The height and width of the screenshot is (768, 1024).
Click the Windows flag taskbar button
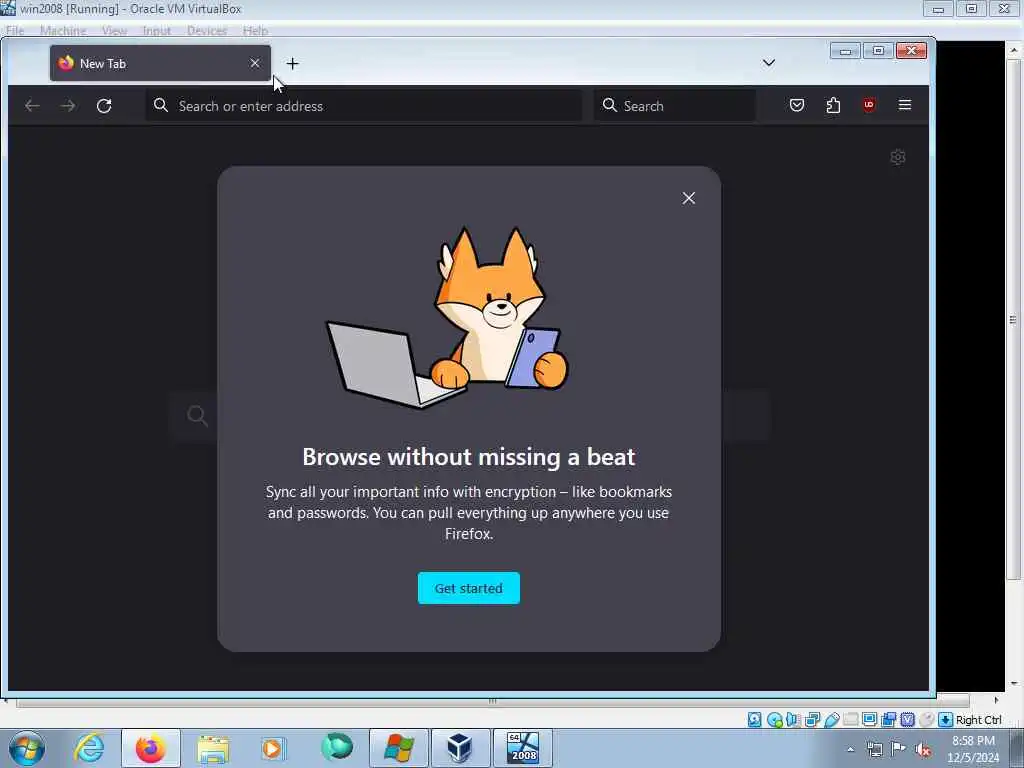(x=399, y=748)
